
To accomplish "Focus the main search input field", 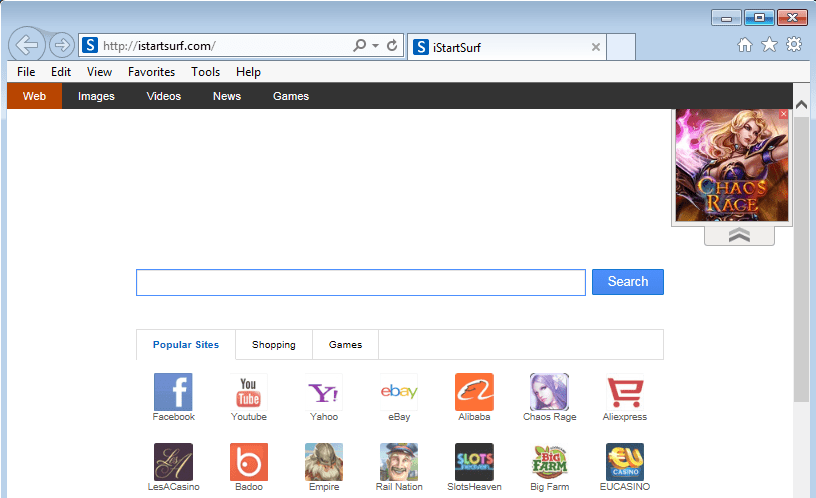I will [x=361, y=282].
